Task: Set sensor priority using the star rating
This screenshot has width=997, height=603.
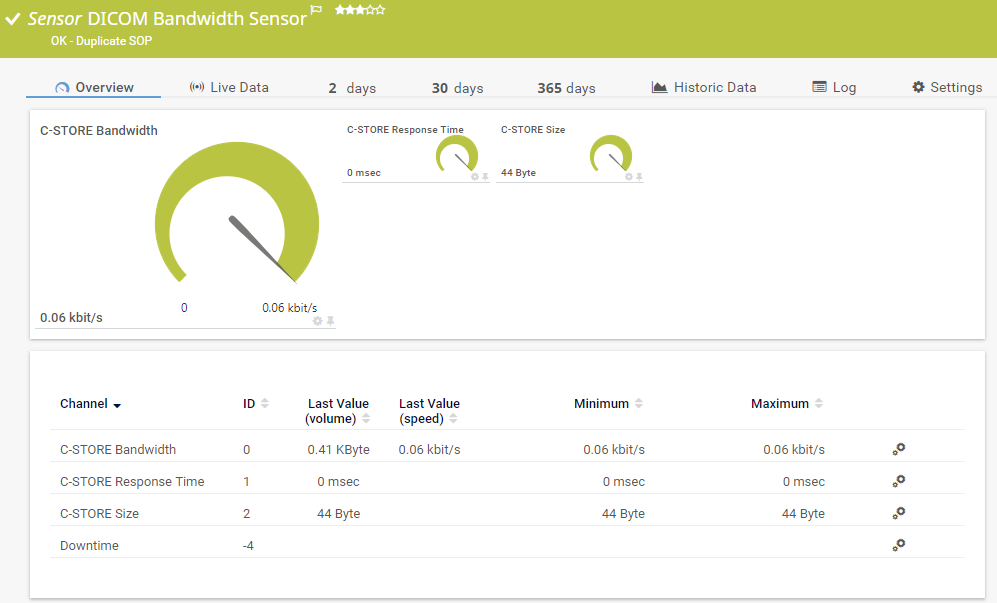Action: pyautogui.click(x=359, y=9)
